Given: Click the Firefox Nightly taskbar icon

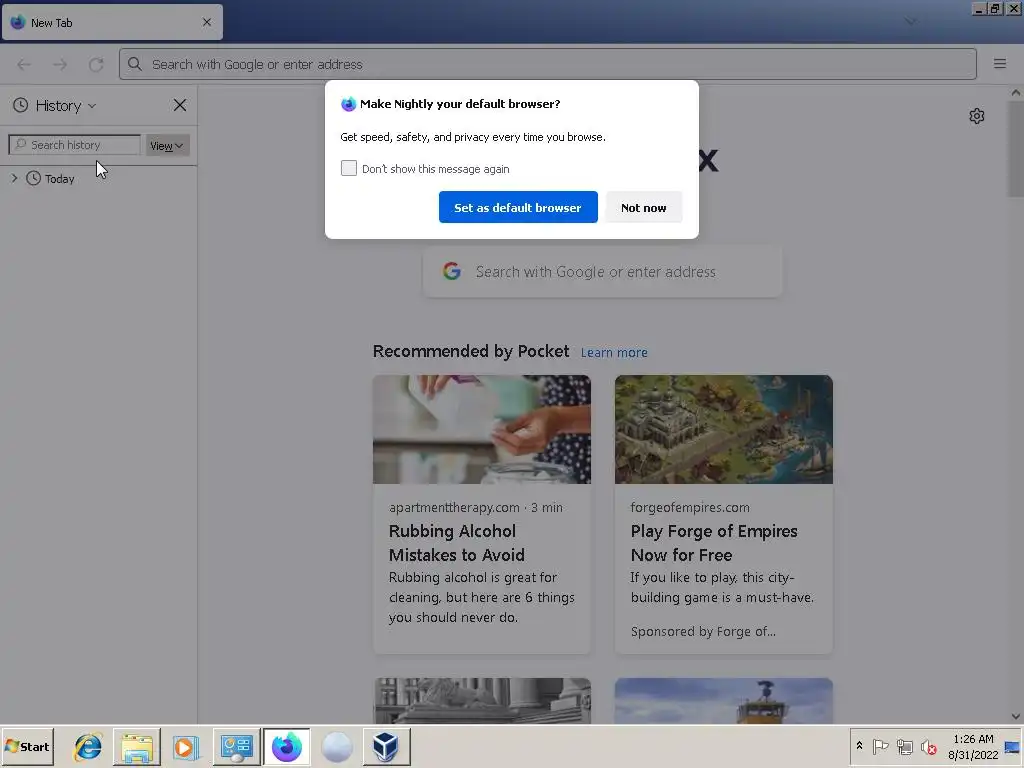Looking at the screenshot, I should click(x=287, y=746).
